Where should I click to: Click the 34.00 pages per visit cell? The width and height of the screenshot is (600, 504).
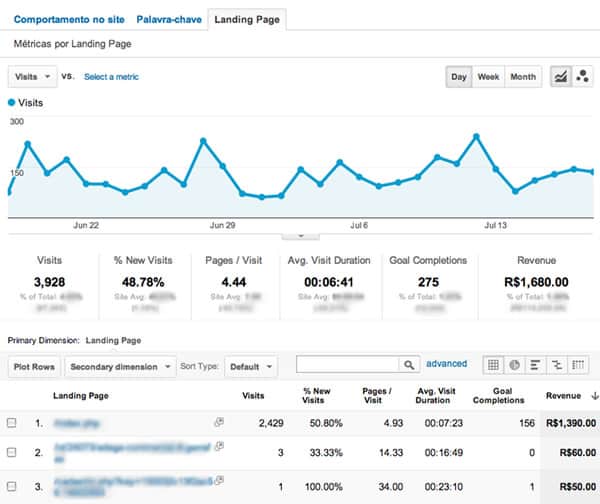391,486
